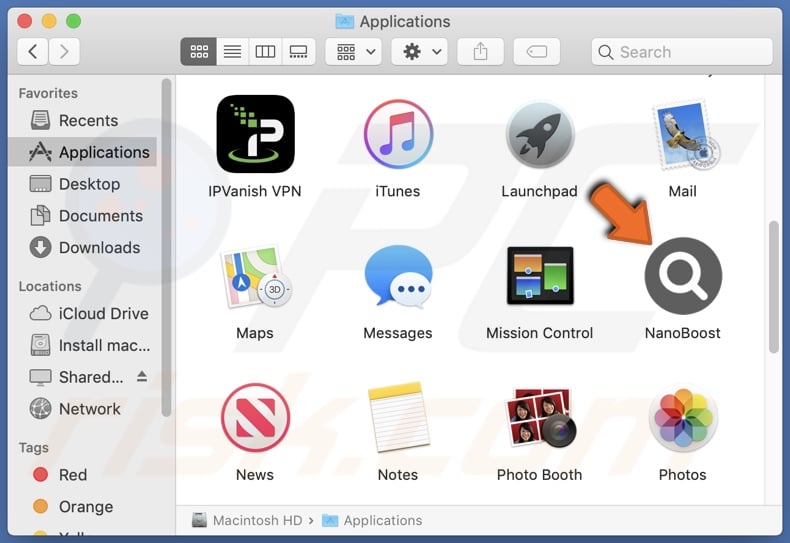Select the Maps app icon
The image size is (790, 543).
256,277
